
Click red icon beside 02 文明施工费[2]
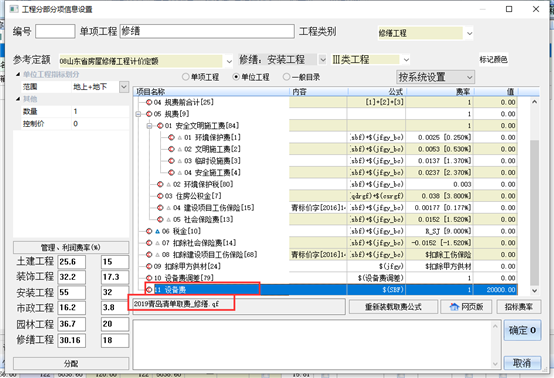pos(171,149)
